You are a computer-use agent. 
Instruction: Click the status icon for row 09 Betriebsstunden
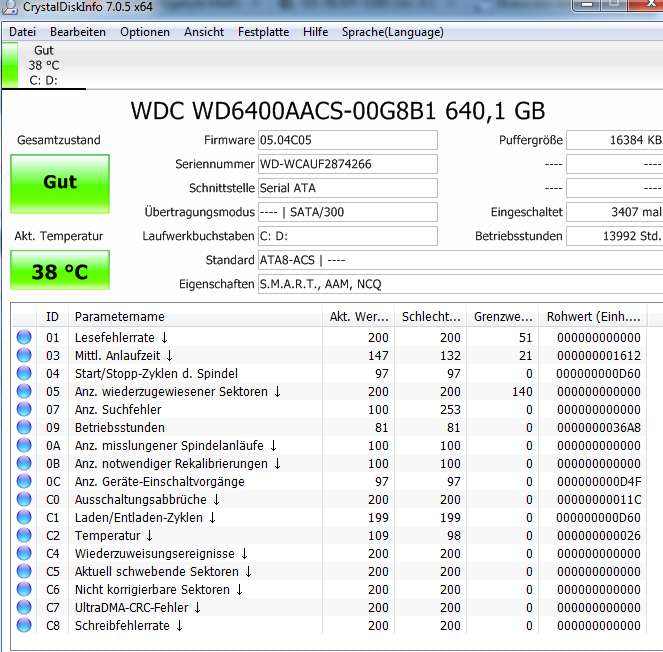point(24,427)
